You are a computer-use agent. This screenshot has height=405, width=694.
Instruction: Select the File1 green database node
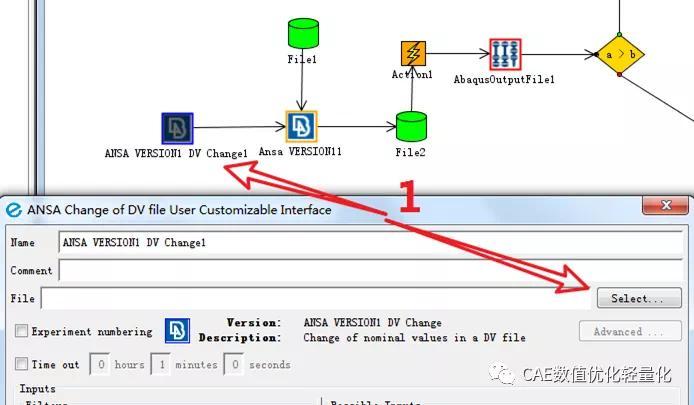[303, 33]
